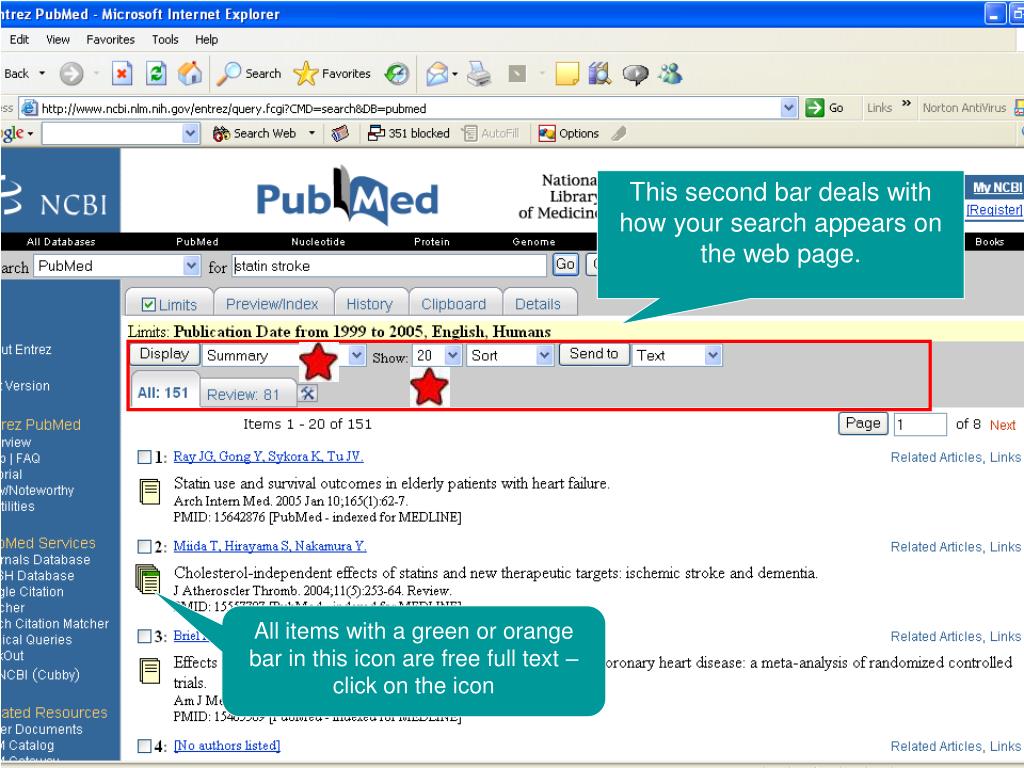Expand the address bar URL dropdown

[789, 108]
